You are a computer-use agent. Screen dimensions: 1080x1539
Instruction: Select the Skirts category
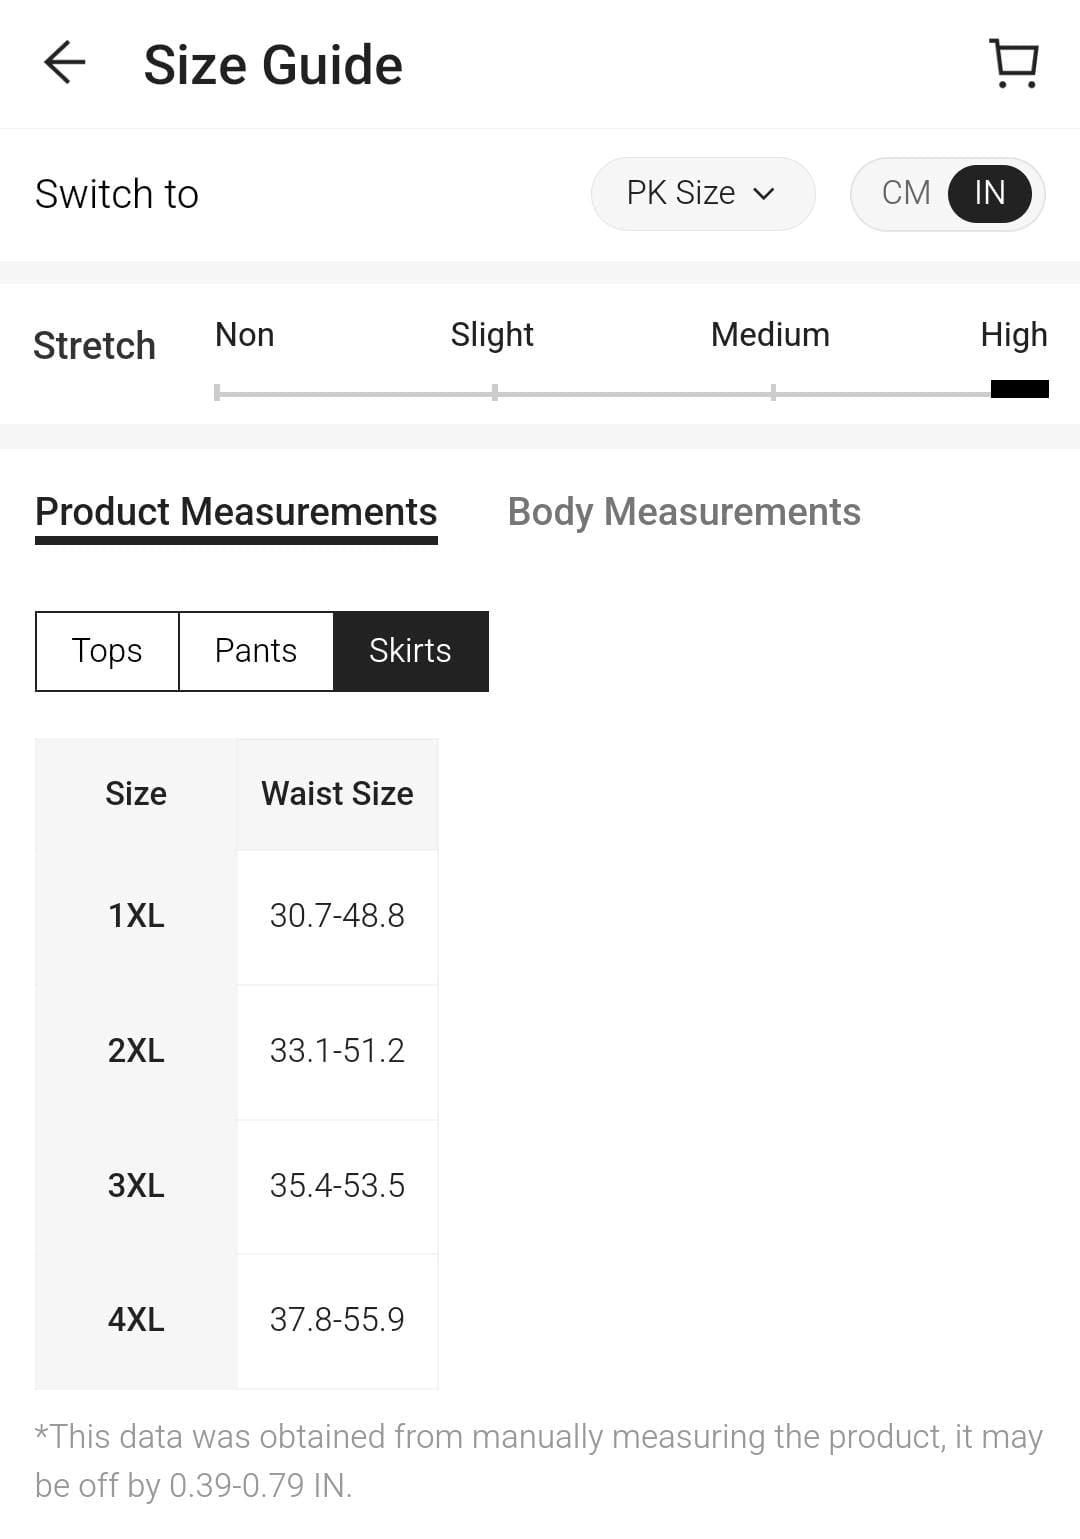click(410, 651)
